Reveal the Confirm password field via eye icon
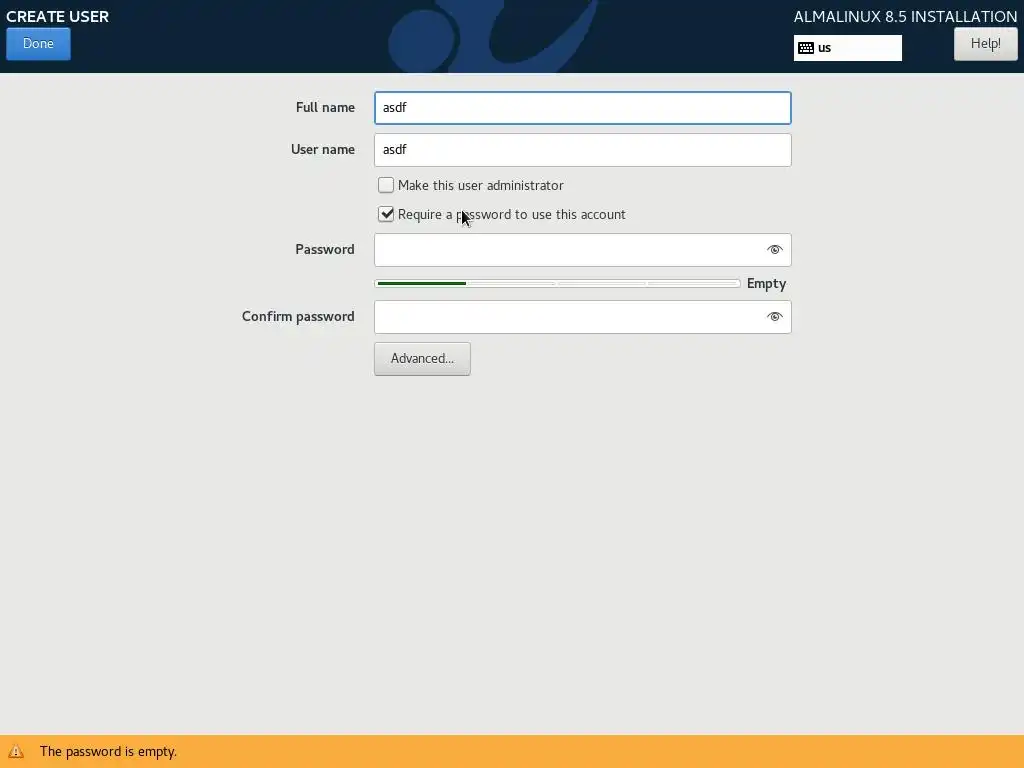The height and width of the screenshot is (768, 1024). coord(775,317)
